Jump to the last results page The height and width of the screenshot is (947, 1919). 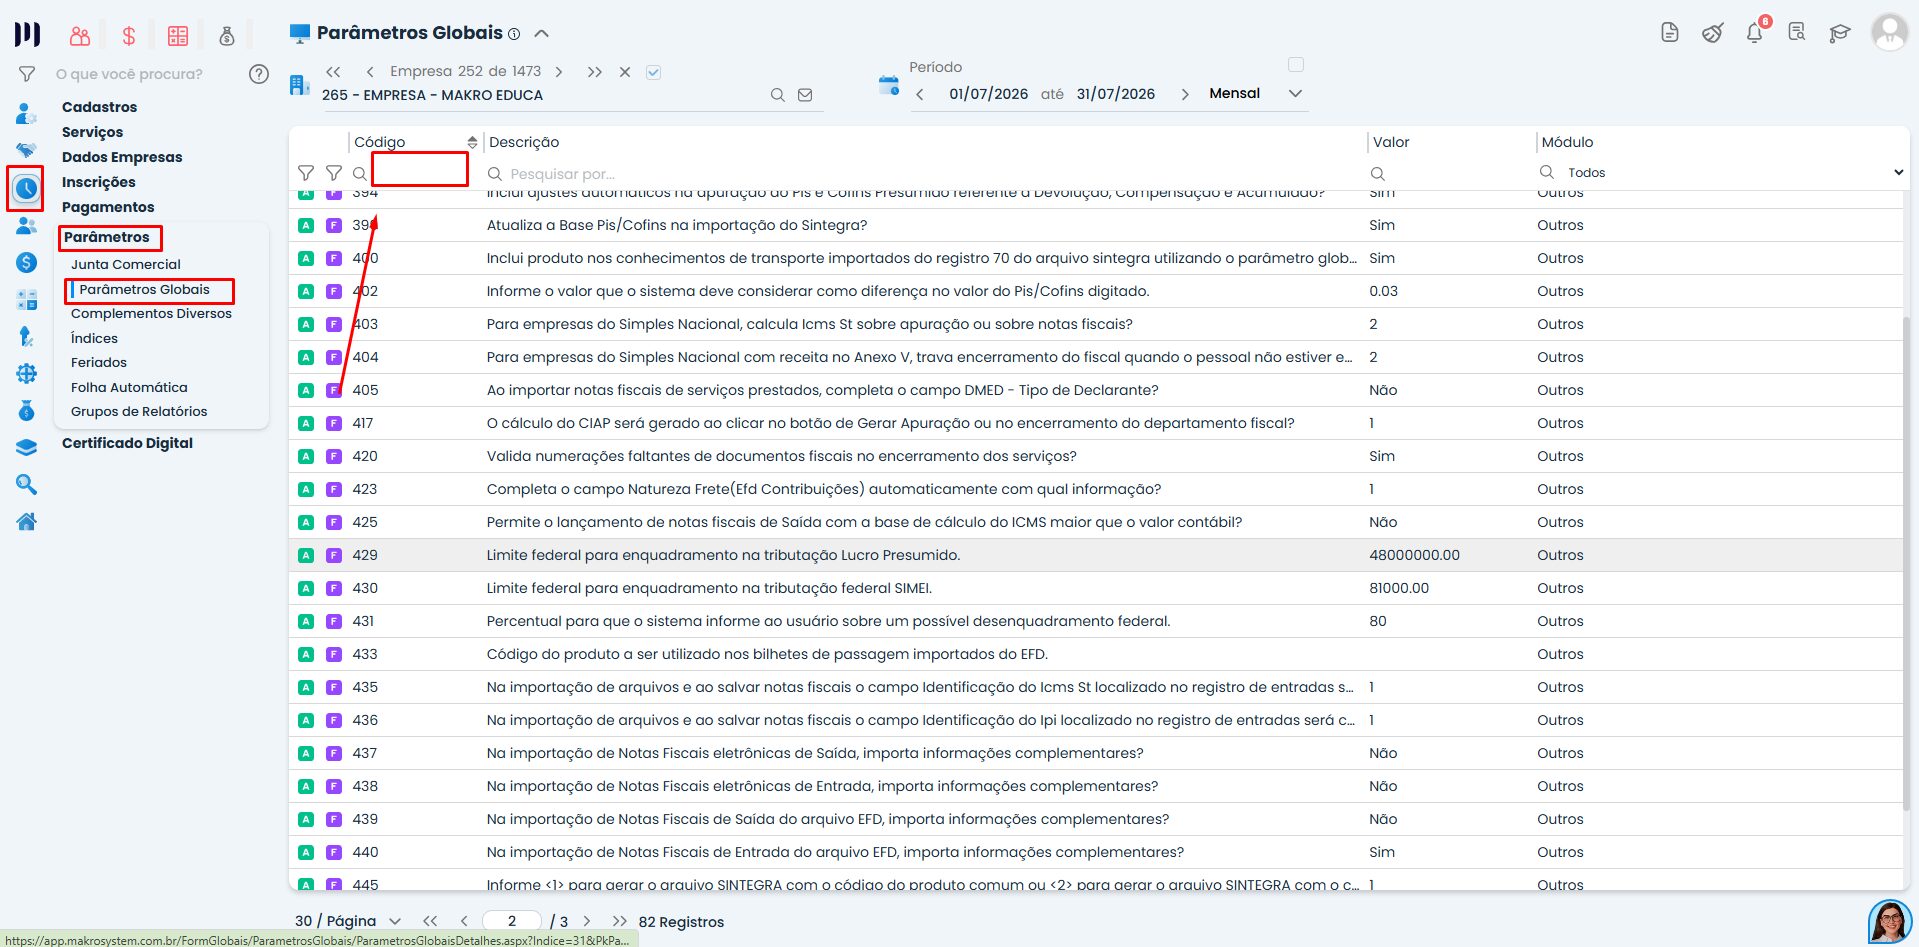point(620,921)
